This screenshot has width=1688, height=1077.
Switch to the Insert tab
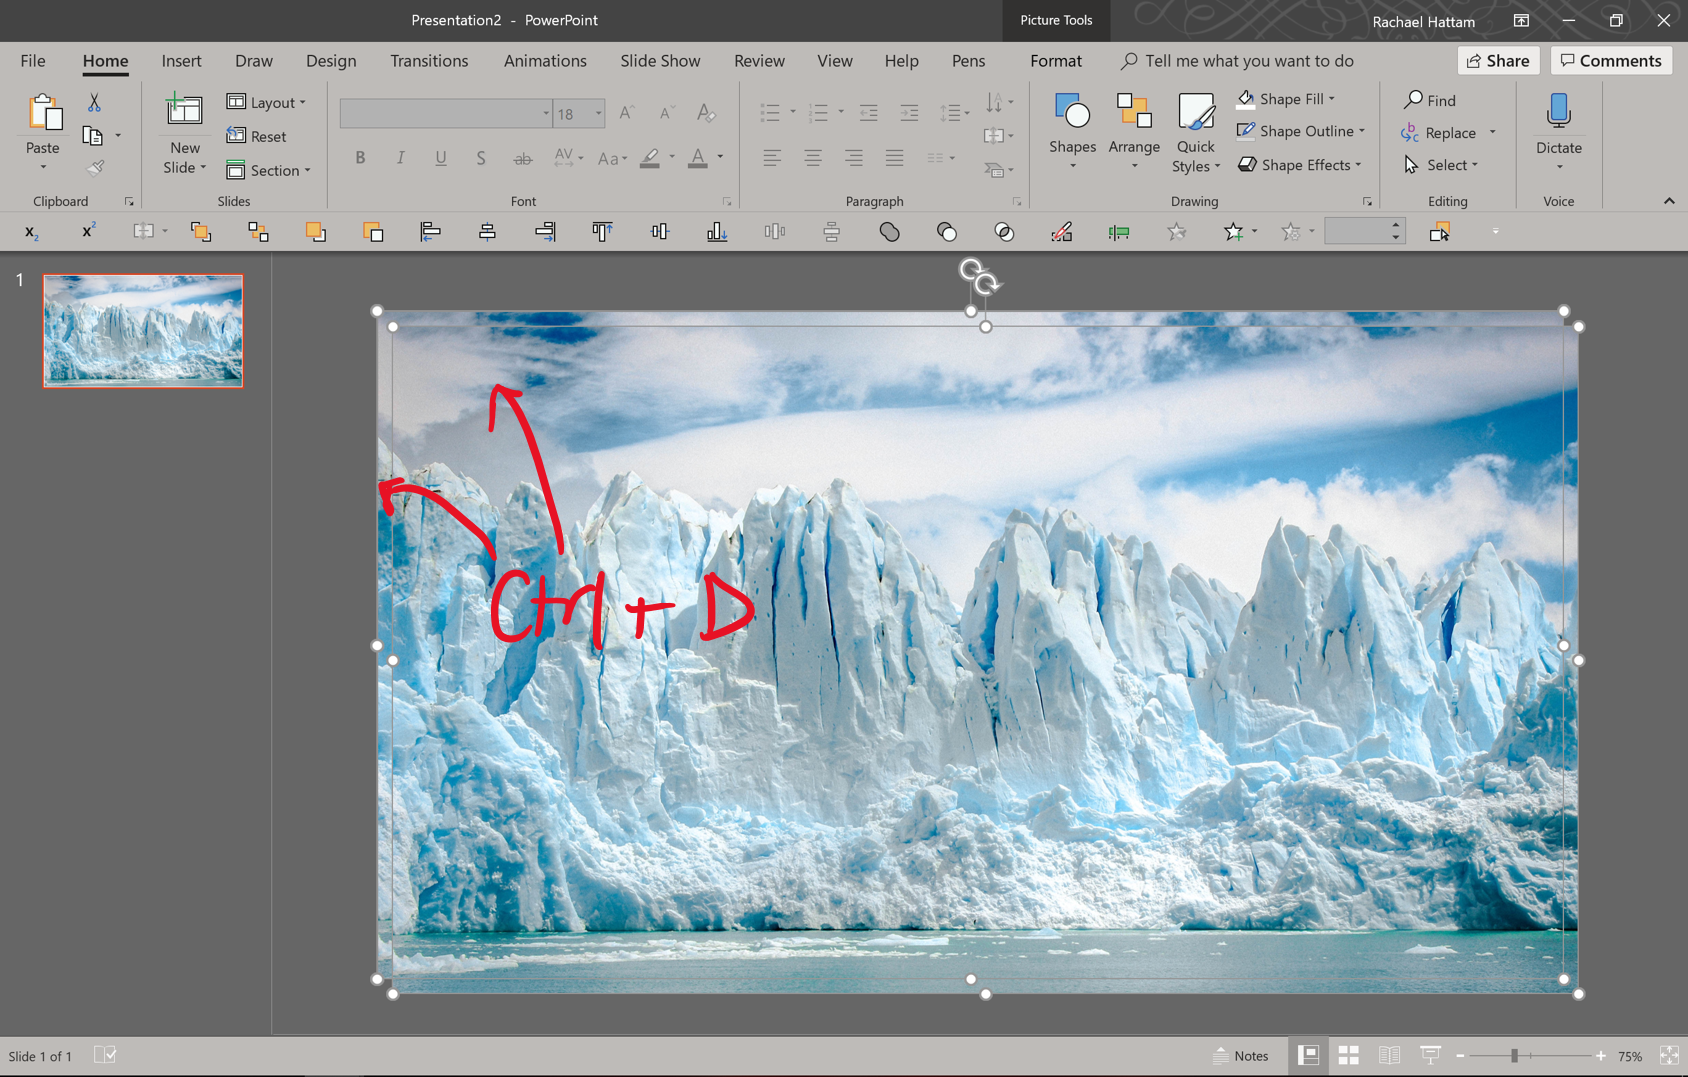181,60
